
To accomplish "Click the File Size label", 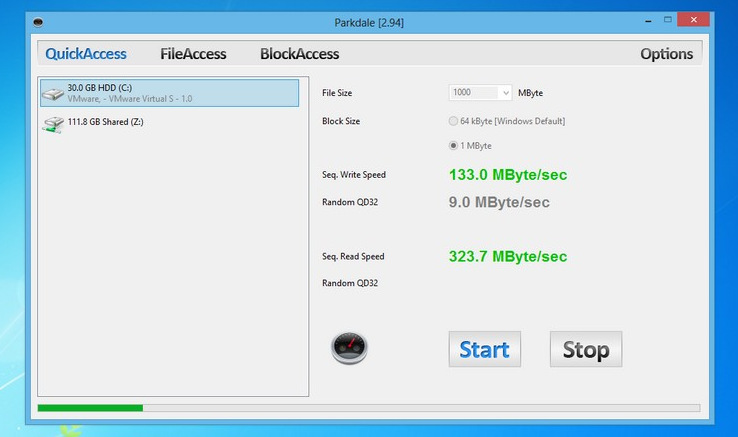I will 337,93.
